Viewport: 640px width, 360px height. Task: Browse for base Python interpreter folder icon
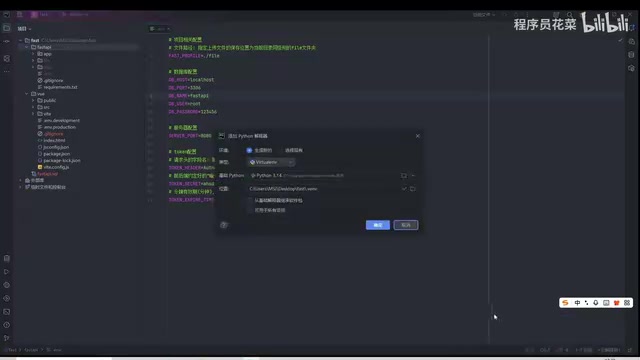tap(404, 176)
